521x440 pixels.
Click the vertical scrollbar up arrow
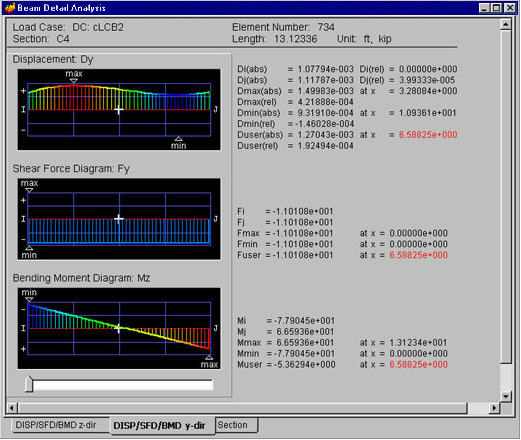tap(506, 24)
